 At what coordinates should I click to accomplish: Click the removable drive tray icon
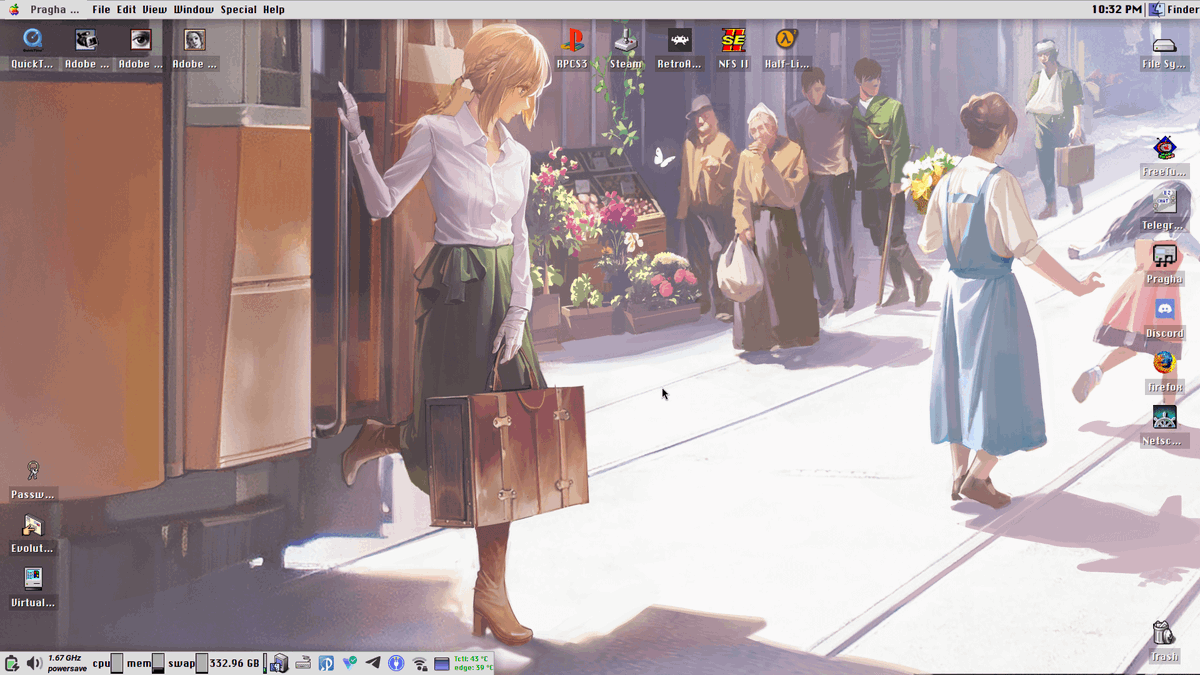point(303,663)
